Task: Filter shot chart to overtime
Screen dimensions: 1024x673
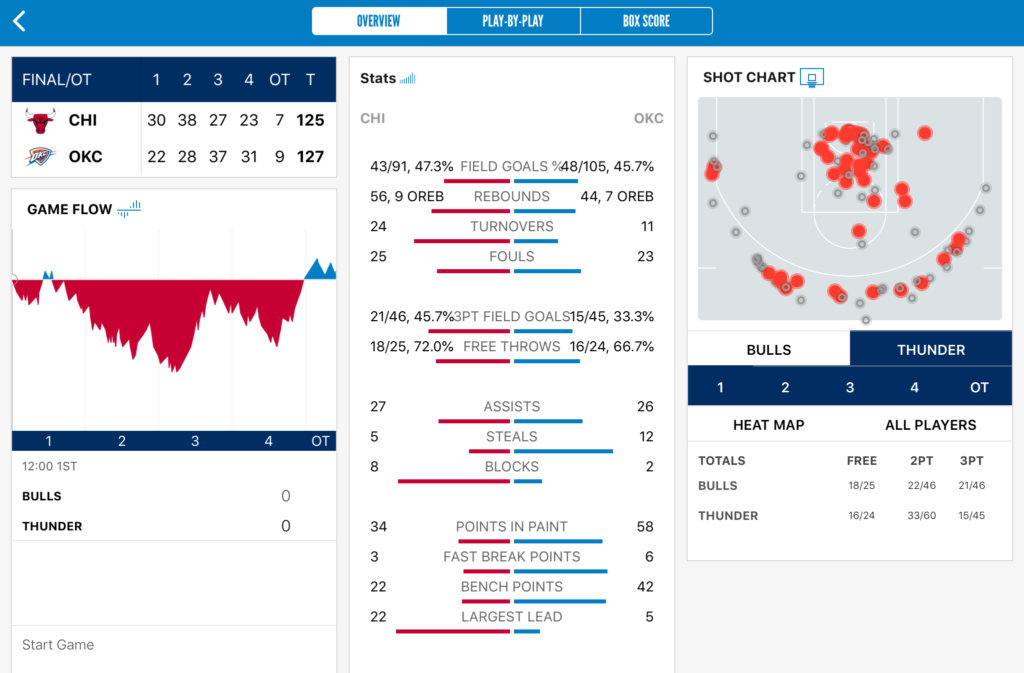Action: pyautogui.click(x=979, y=387)
